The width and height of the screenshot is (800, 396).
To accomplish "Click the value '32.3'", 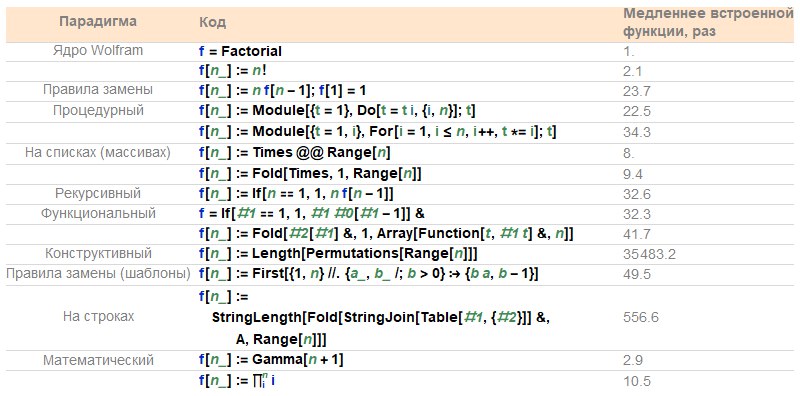I will [637, 214].
